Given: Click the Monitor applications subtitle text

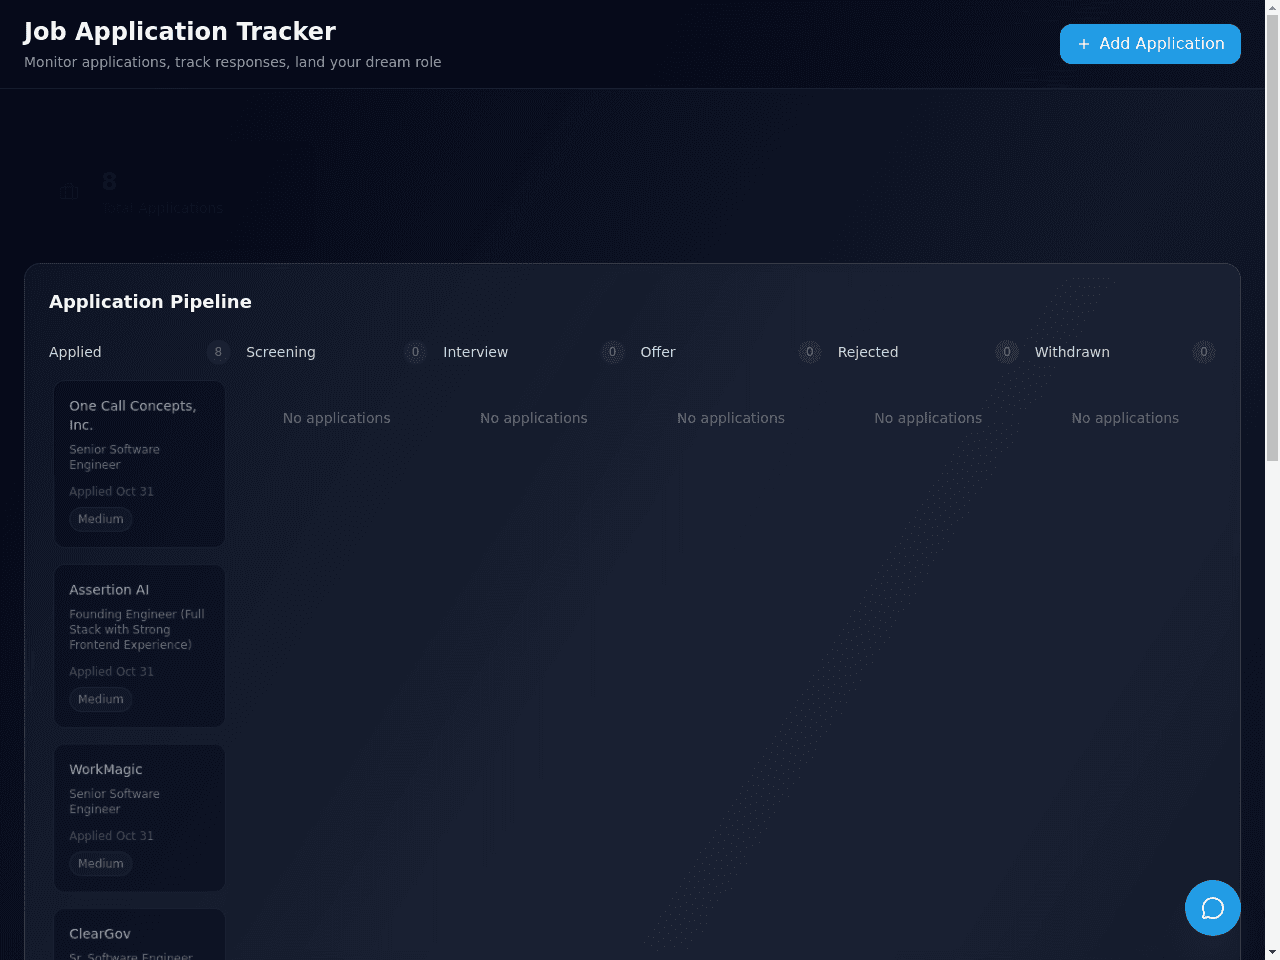Looking at the screenshot, I should [x=233, y=62].
